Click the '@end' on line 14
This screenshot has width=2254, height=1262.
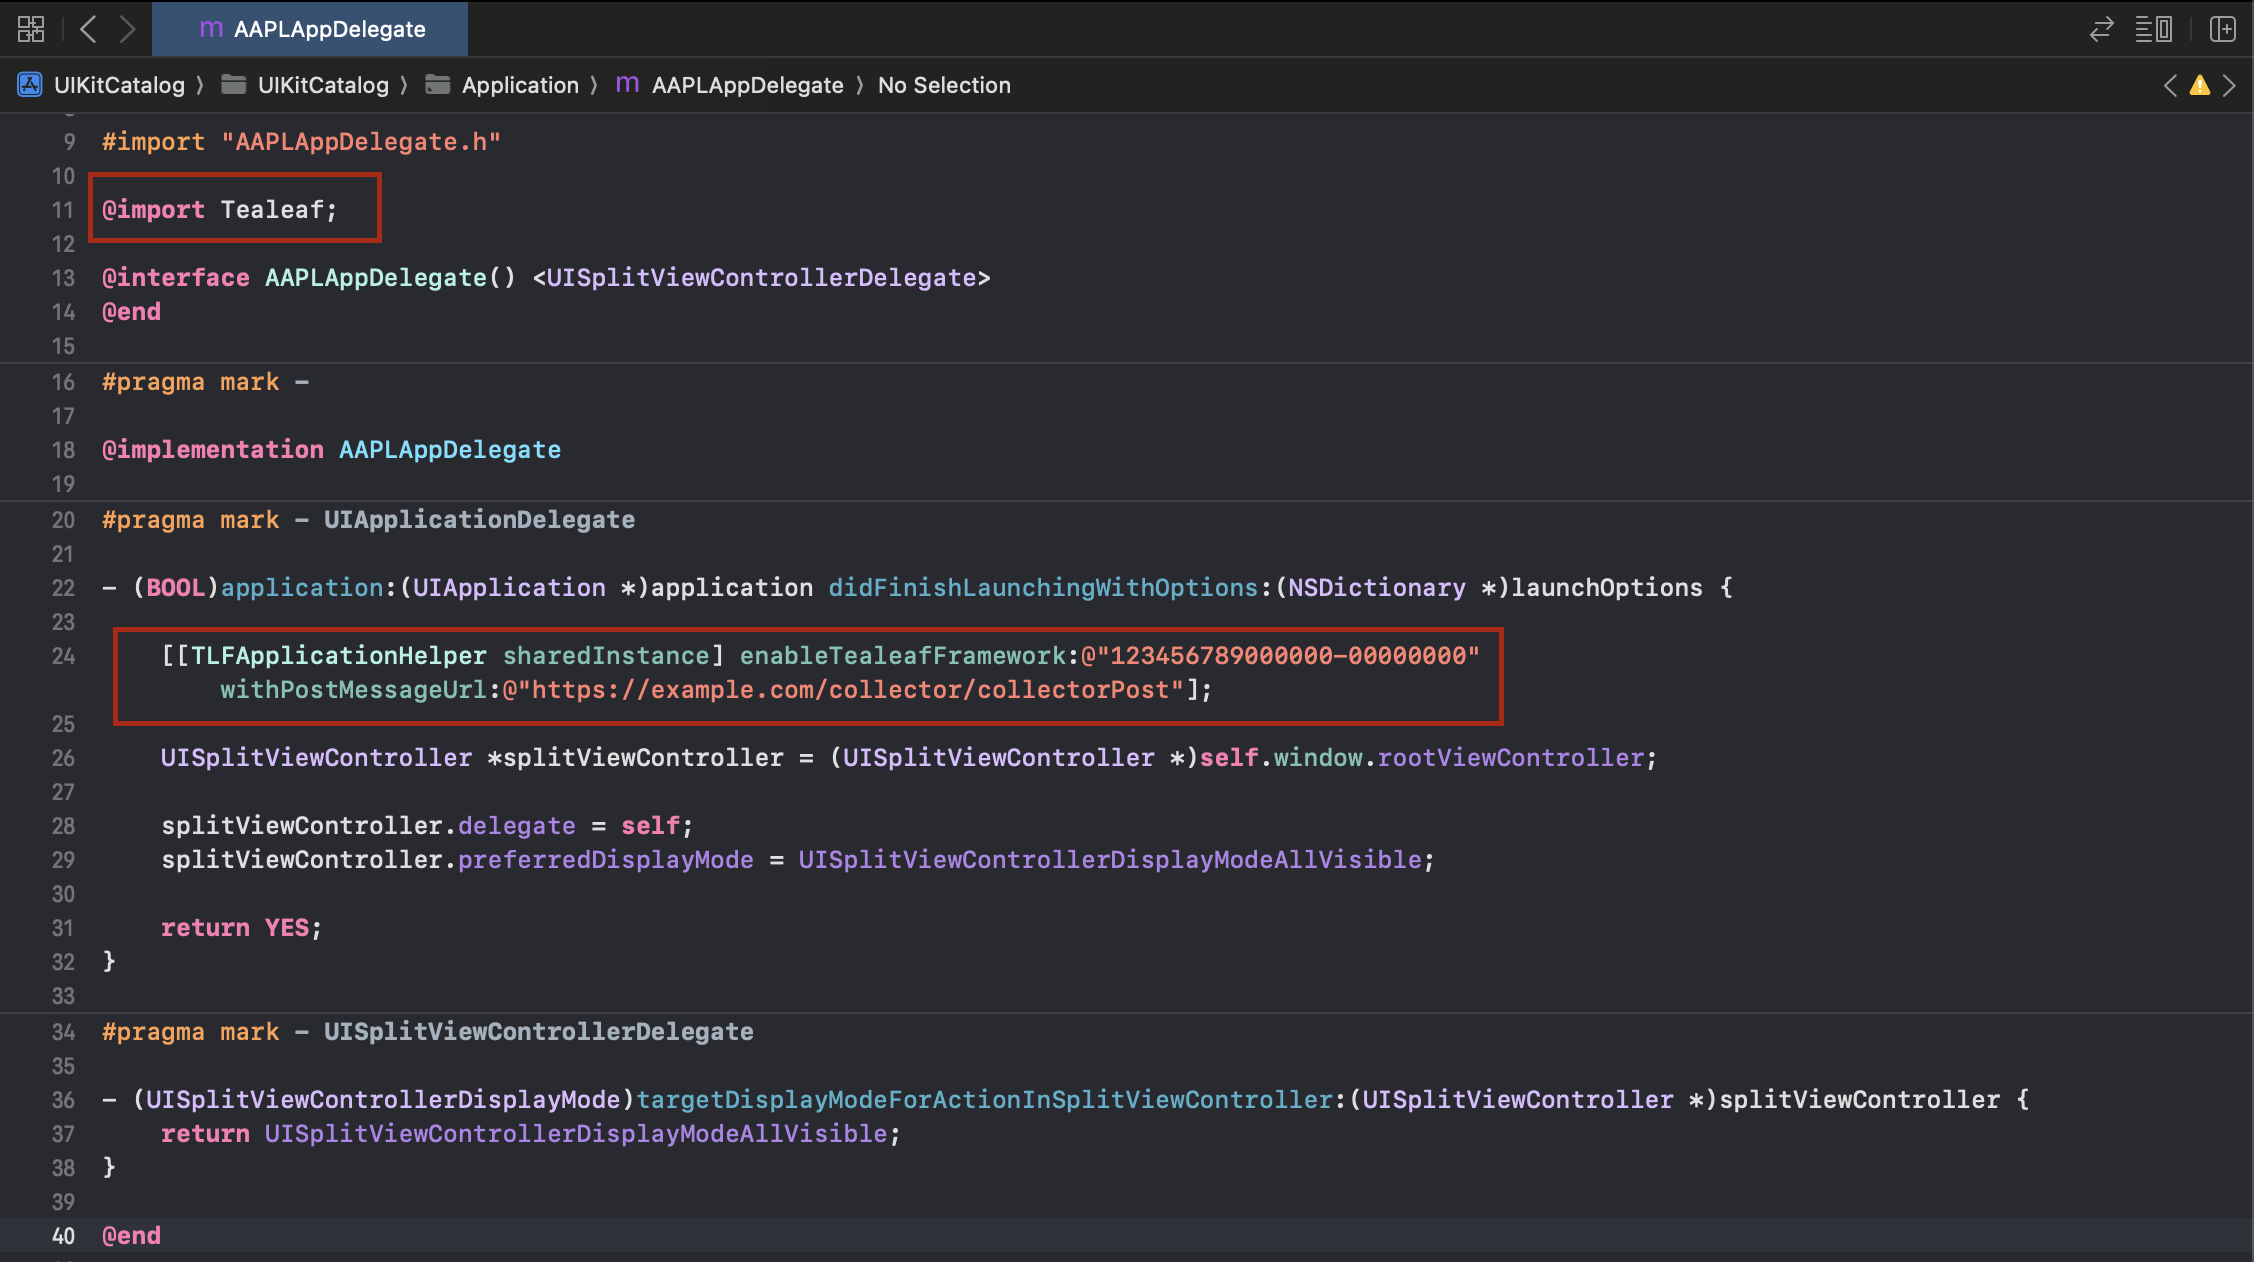(x=131, y=312)
